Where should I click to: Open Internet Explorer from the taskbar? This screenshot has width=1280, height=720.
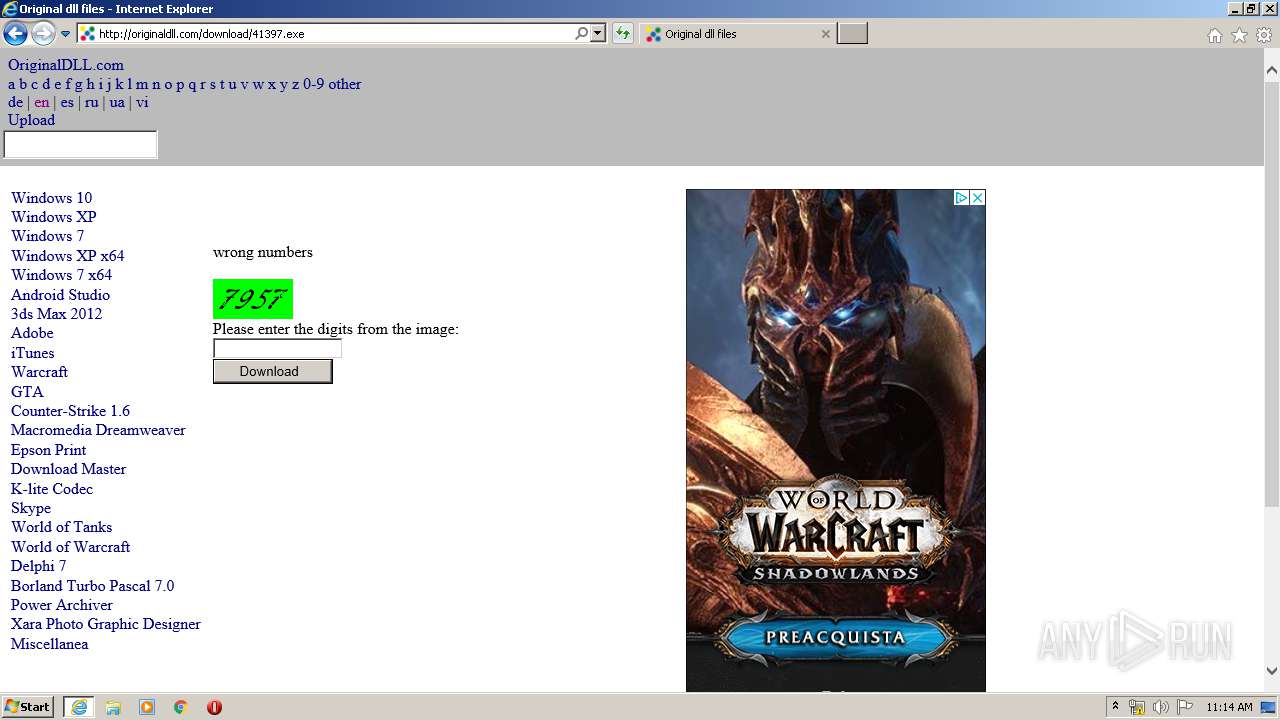coord(79,707)
